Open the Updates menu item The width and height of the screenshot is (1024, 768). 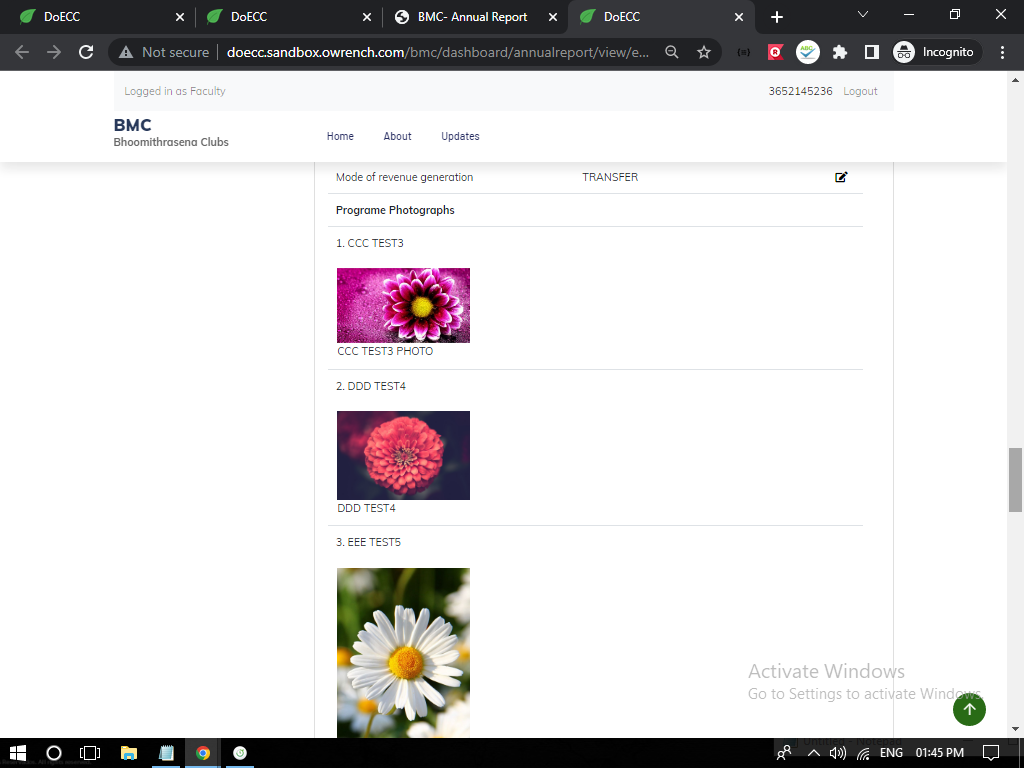click(460, 136)
